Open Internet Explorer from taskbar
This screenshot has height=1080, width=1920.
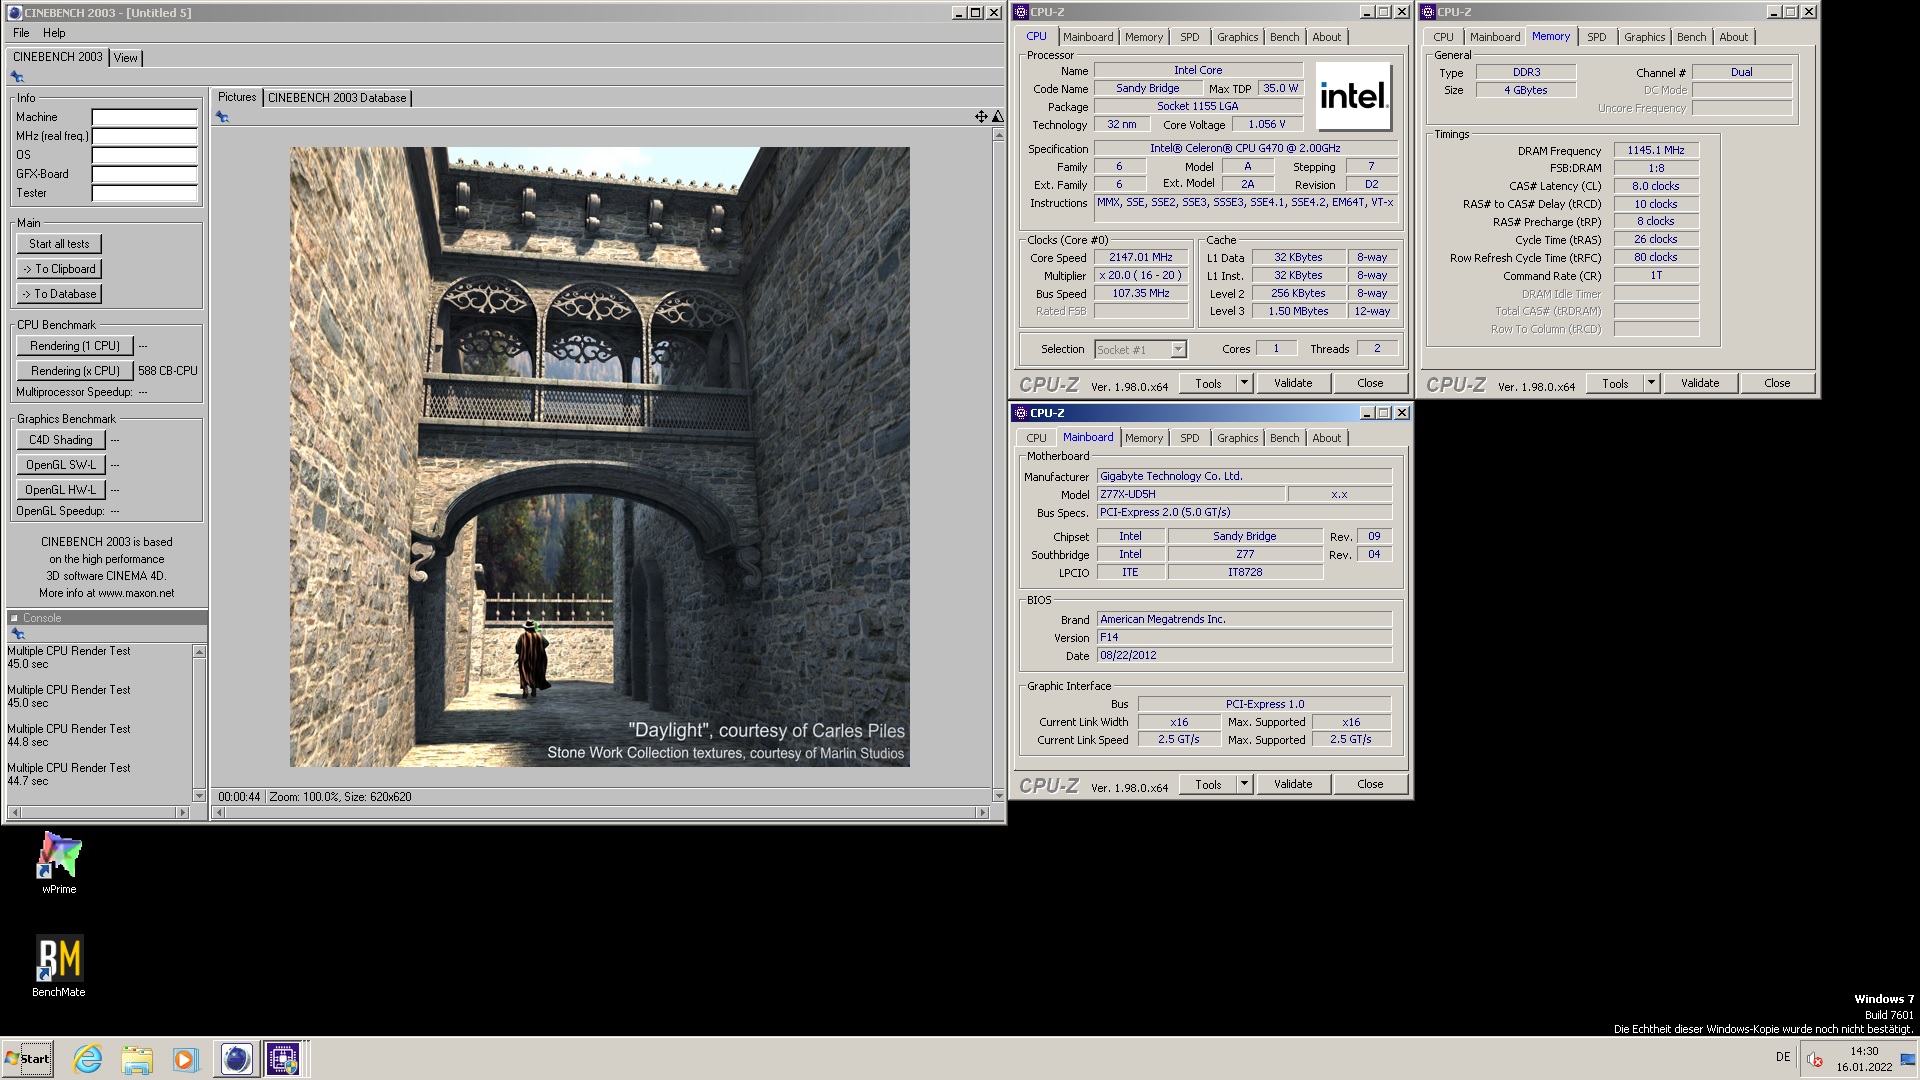pos(88,1059)
